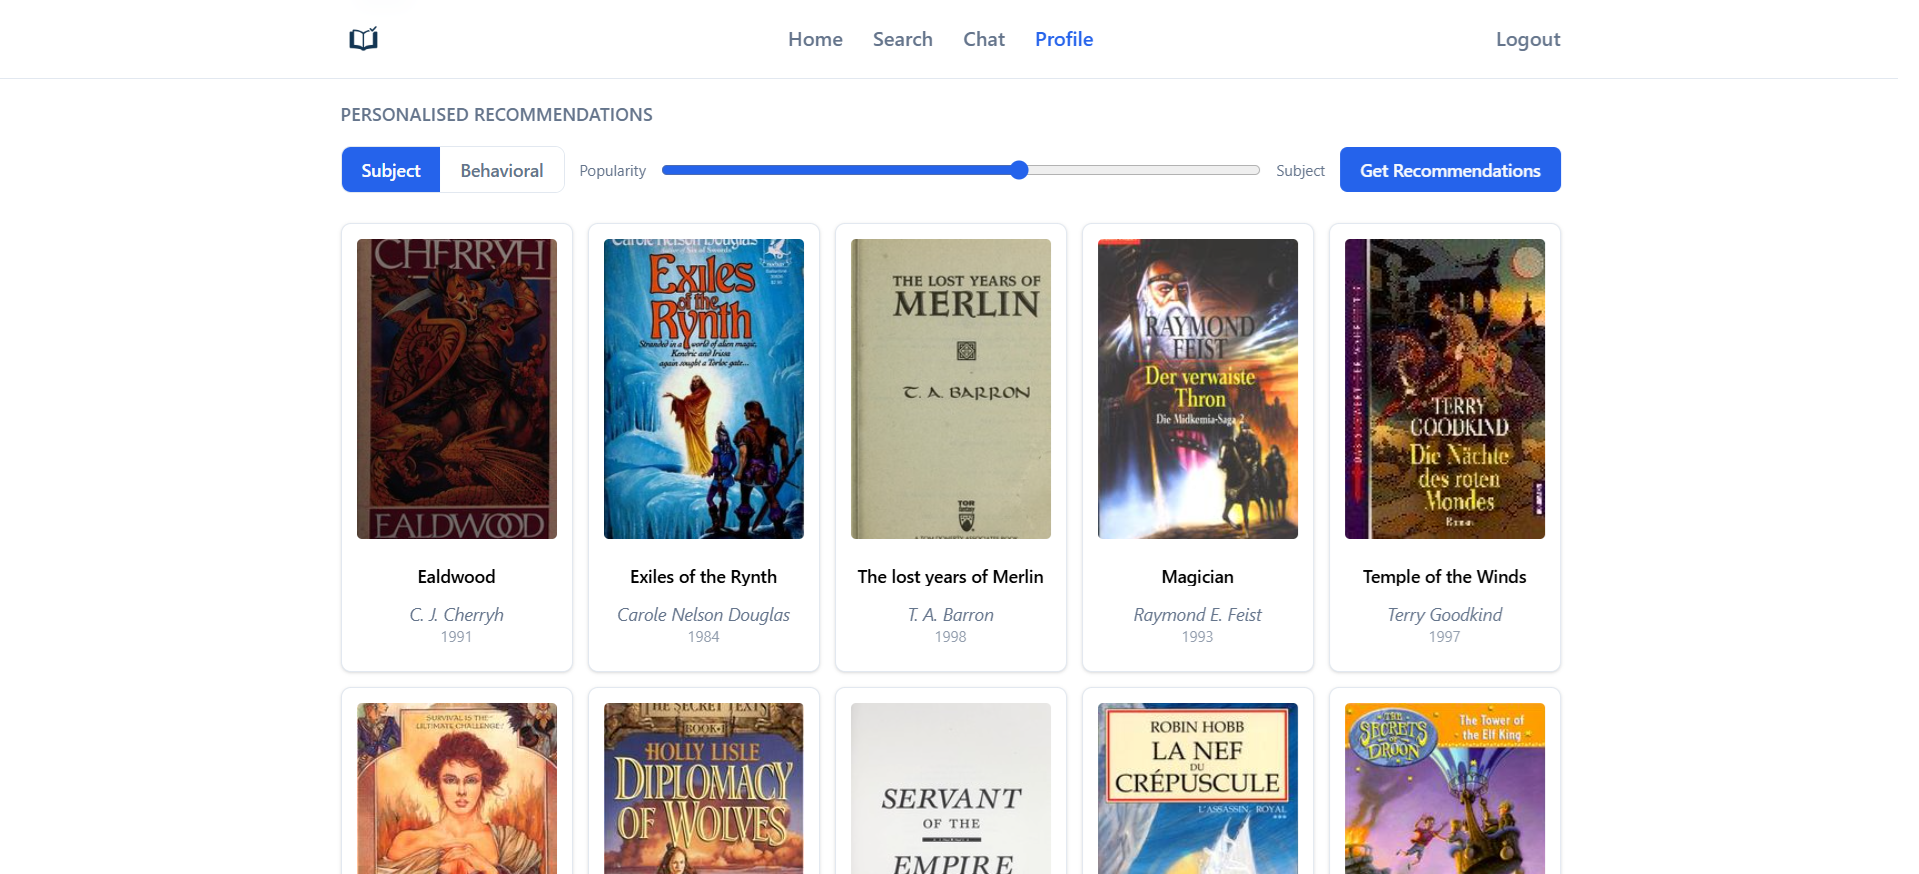Open the red-haired woman book cover

(457, 788)
